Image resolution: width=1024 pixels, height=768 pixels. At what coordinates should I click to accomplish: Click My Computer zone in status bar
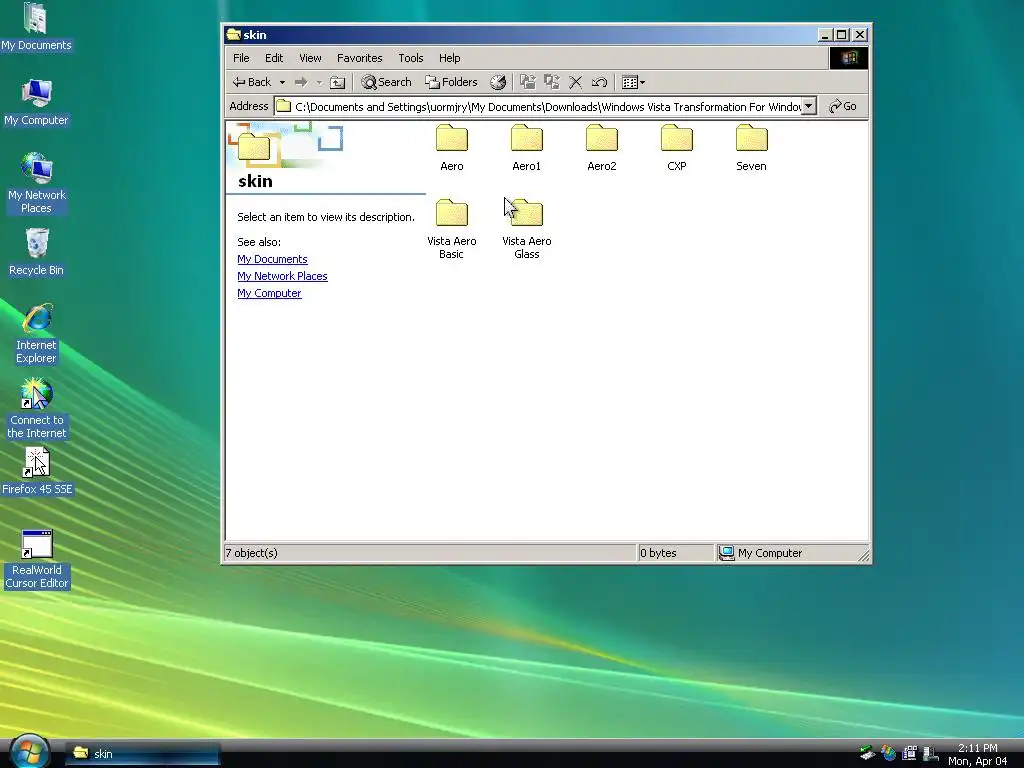761,553
